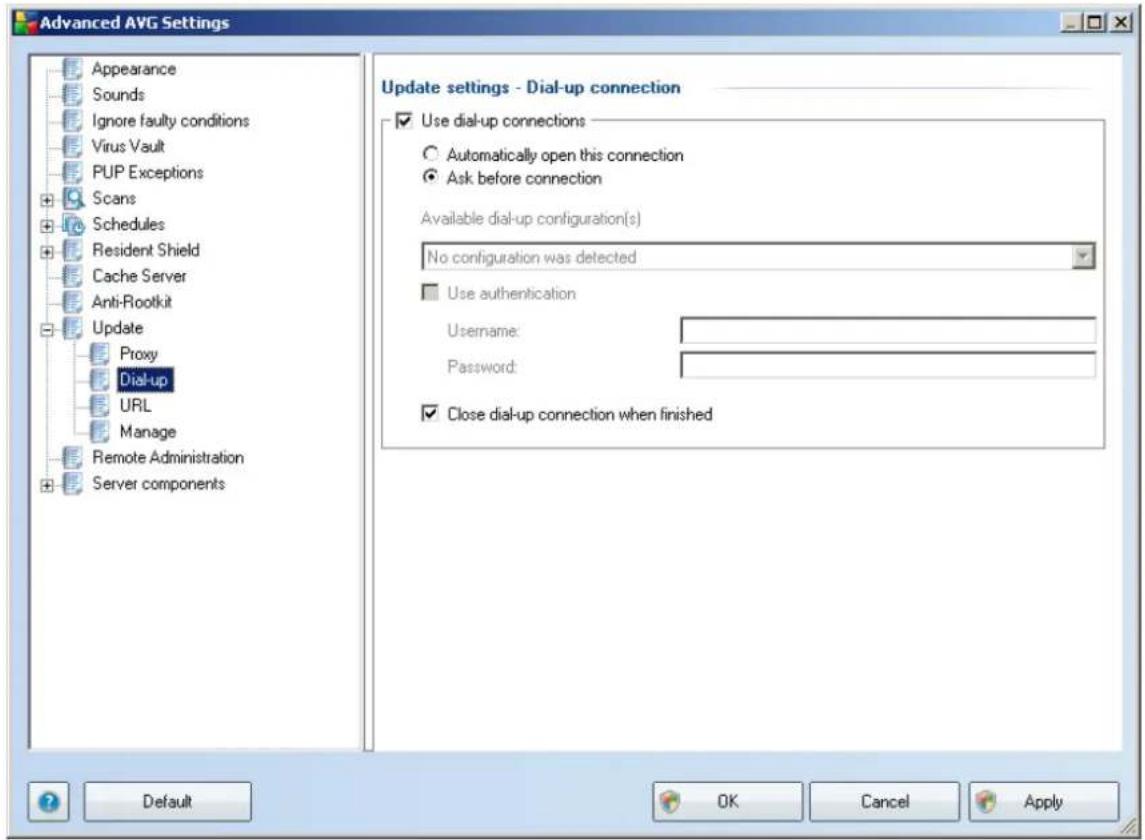This screenshot has height=840, width=1145.
Task: Minimize the Advanced AVG Settings window
Action: pyautogui.click(x=1071, y=23)
